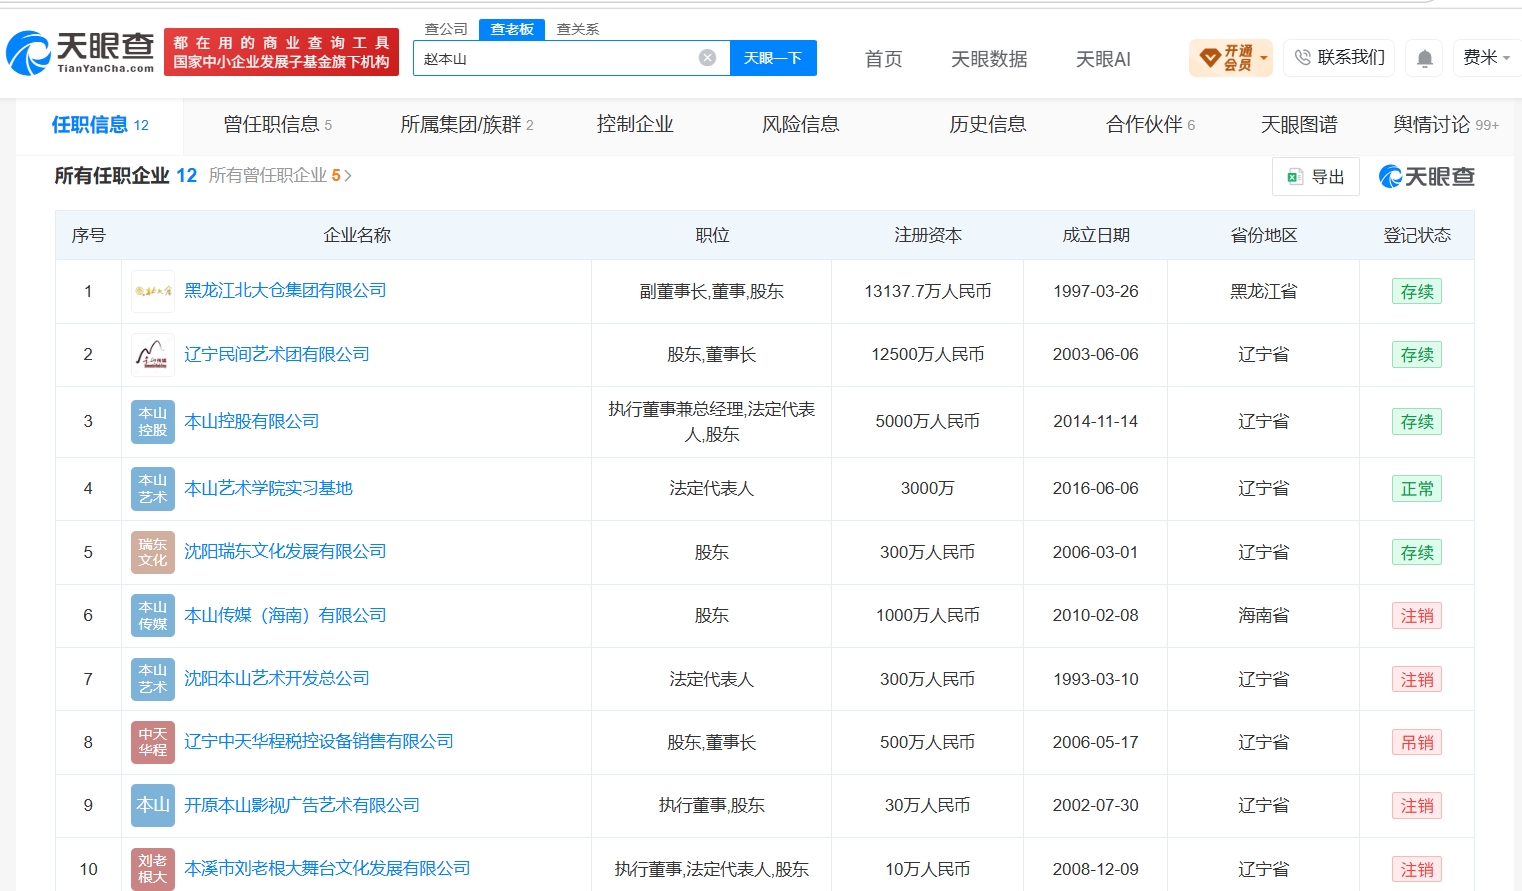Select the 查关系 search tab
Viewport: 1522px width, 891px height.
coord(578,29)
